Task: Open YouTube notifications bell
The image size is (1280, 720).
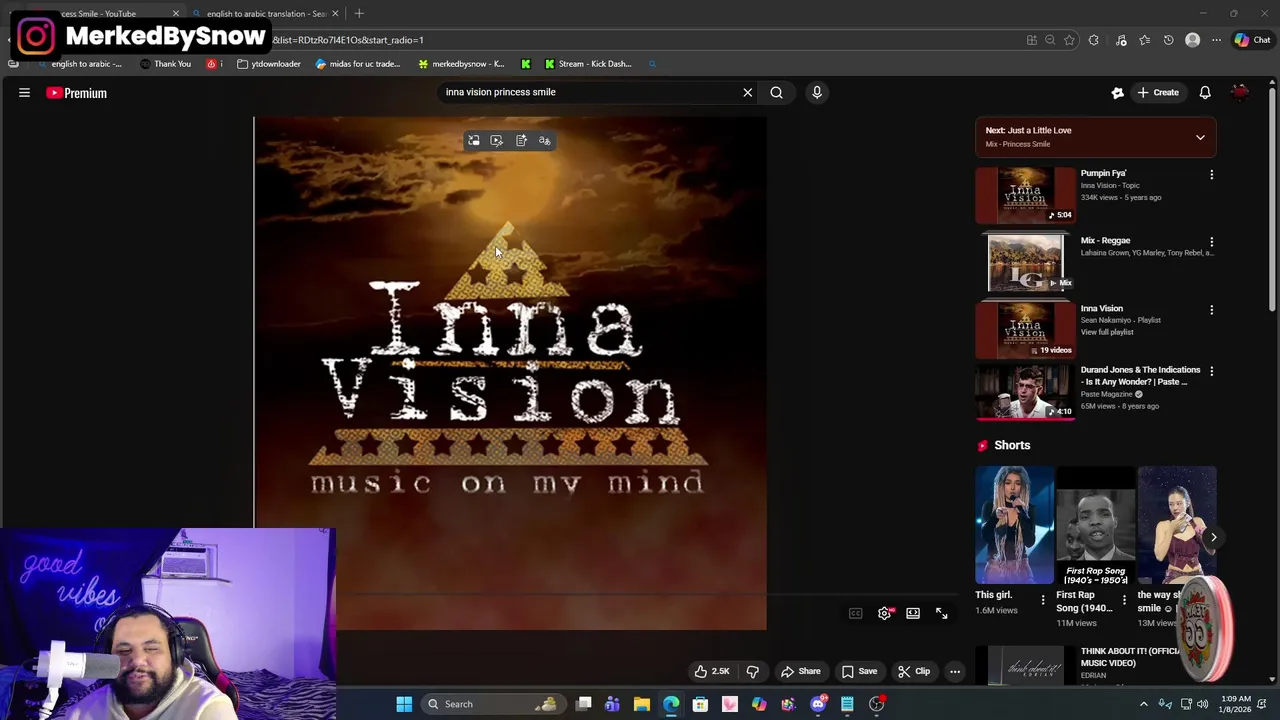Action: coord(1205,92)
